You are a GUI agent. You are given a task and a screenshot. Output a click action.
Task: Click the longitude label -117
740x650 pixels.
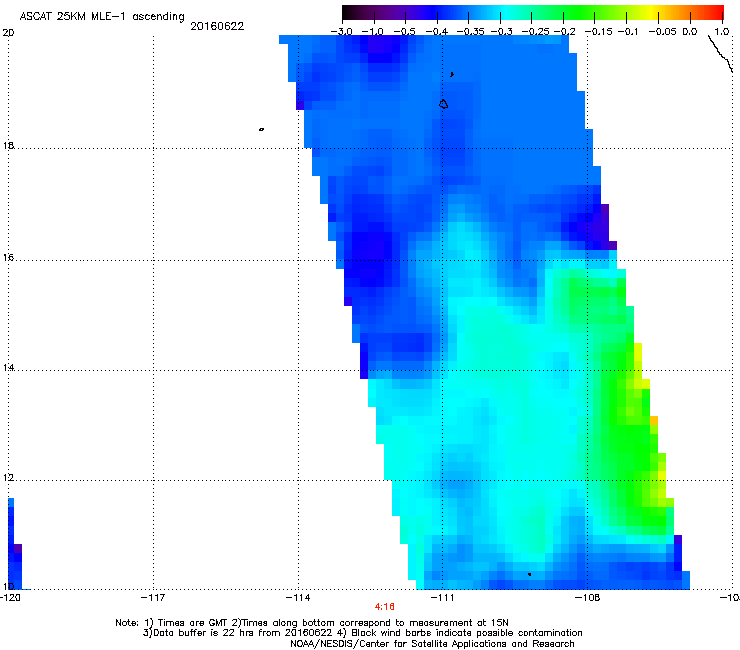click(x=153, y=598)
